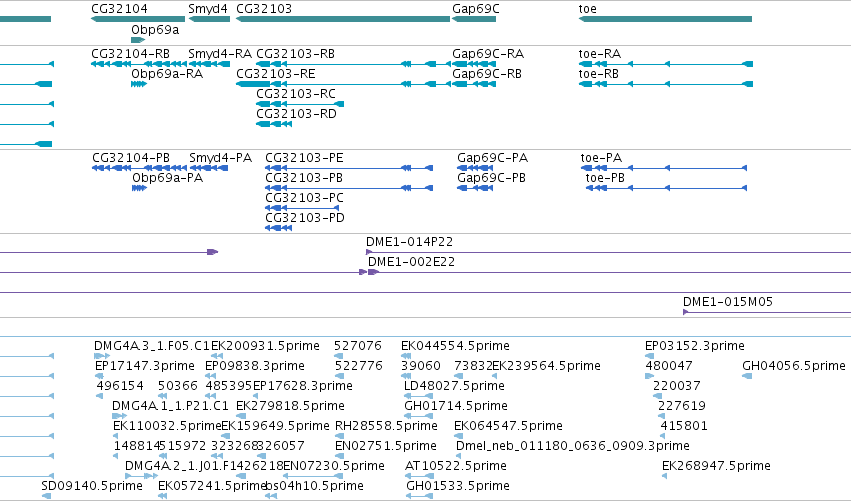This screenshot has width=851, height=501.
Task: Click the 522776 EST label
Action: (x=359, y=366)
